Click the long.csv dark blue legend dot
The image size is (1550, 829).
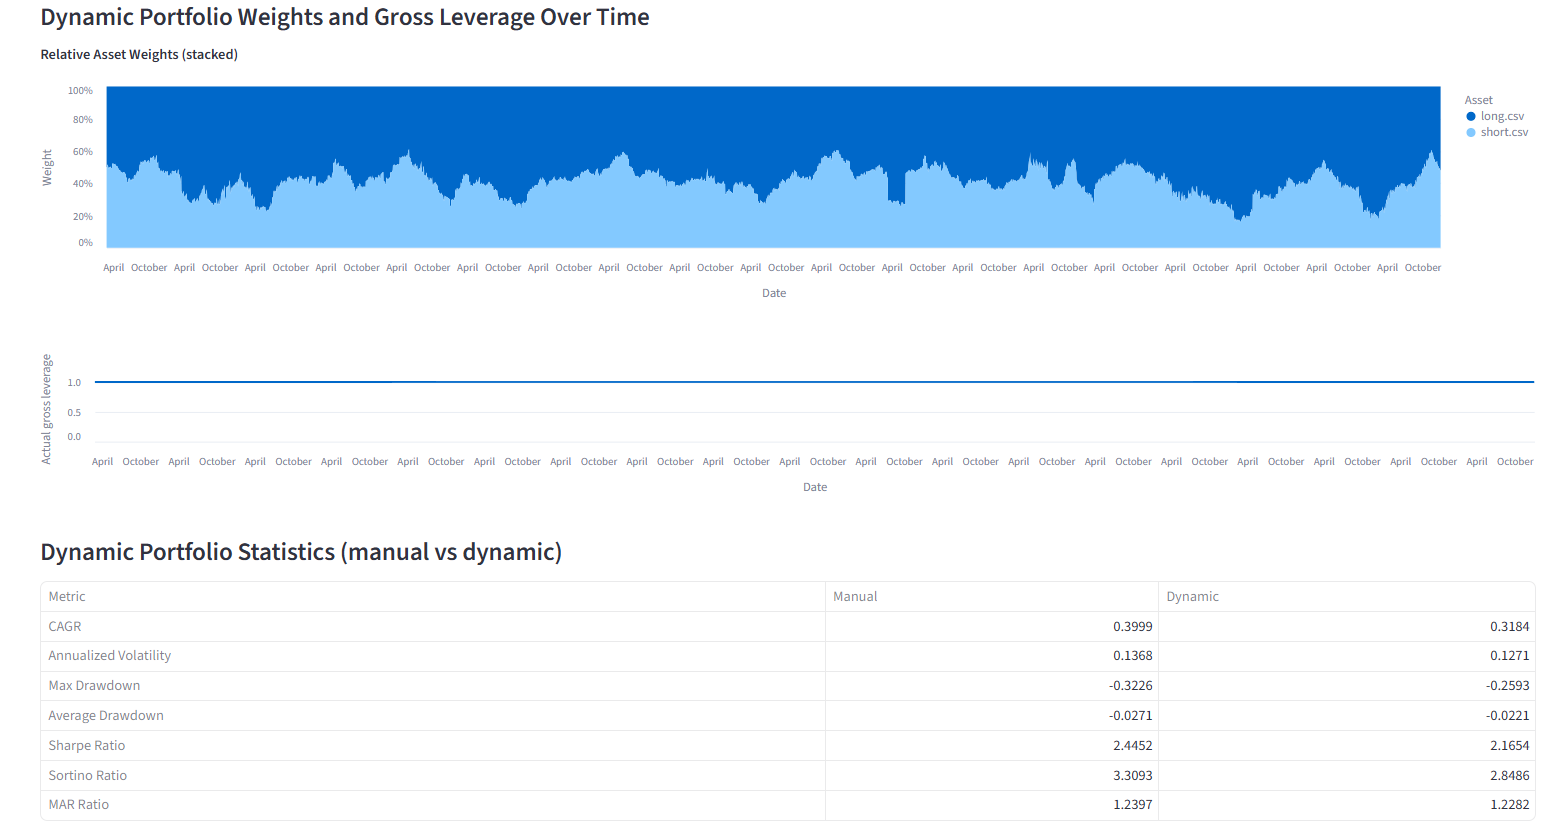[x=1470, y=116]
